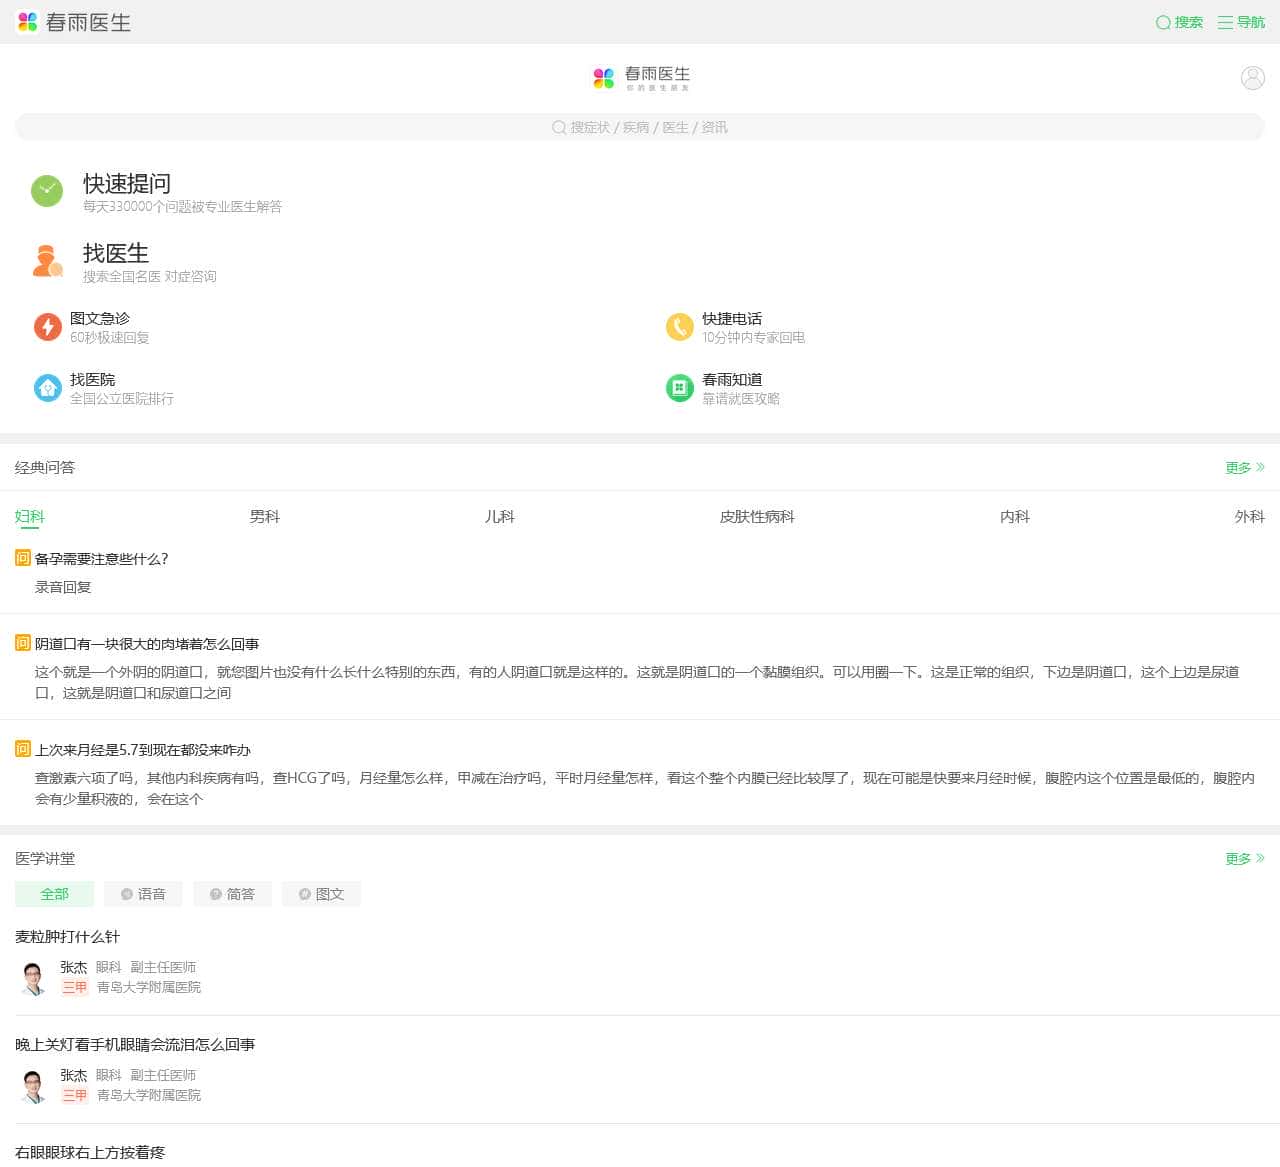Click 张杰 avatar under 晚上关灯看手机 article
Viewport: 1280px width, 1167px height.
33,1085
